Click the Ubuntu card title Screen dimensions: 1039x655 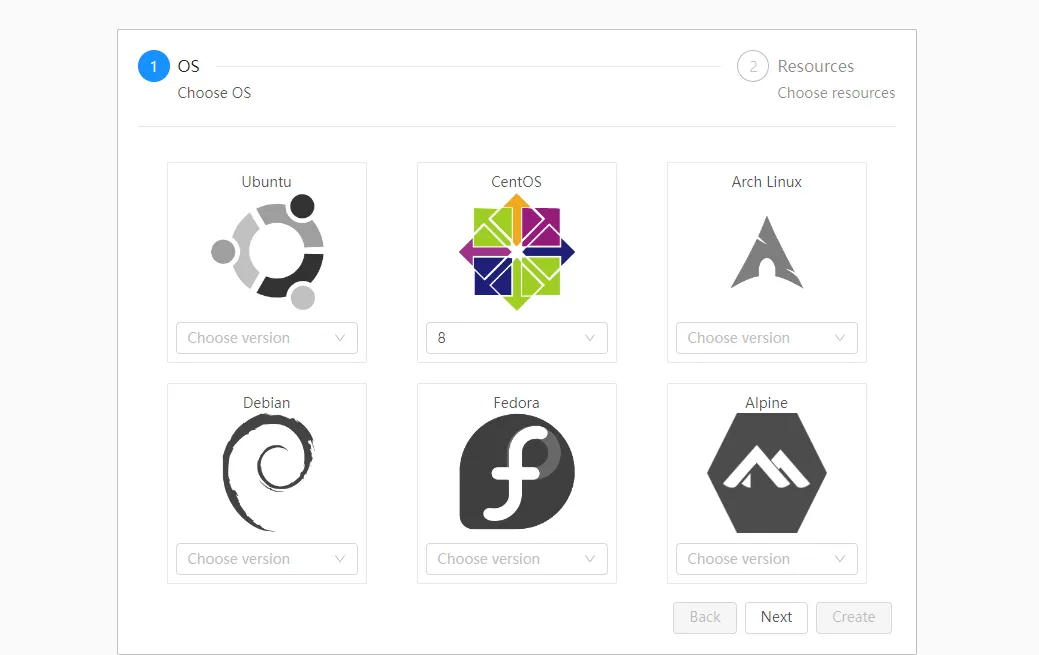266,182
